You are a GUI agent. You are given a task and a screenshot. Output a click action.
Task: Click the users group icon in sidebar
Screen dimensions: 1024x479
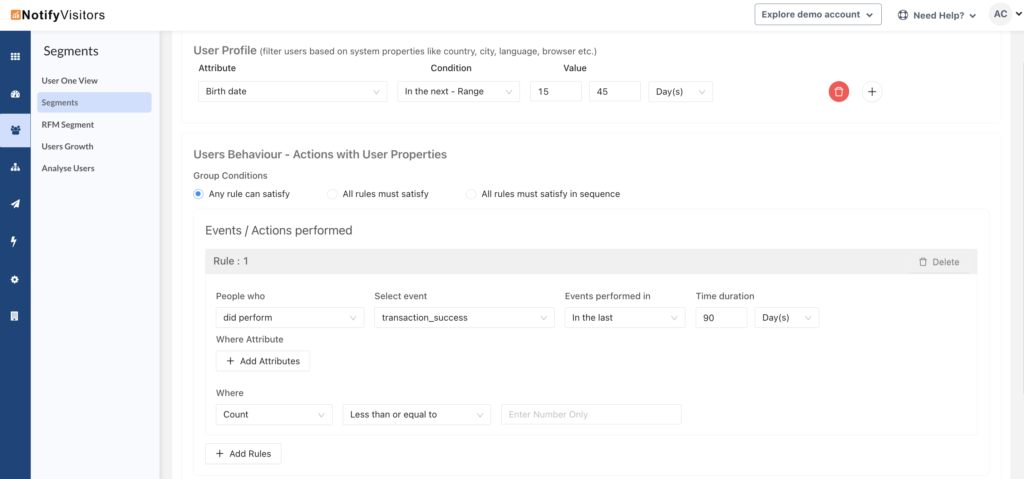click(15, 130)
